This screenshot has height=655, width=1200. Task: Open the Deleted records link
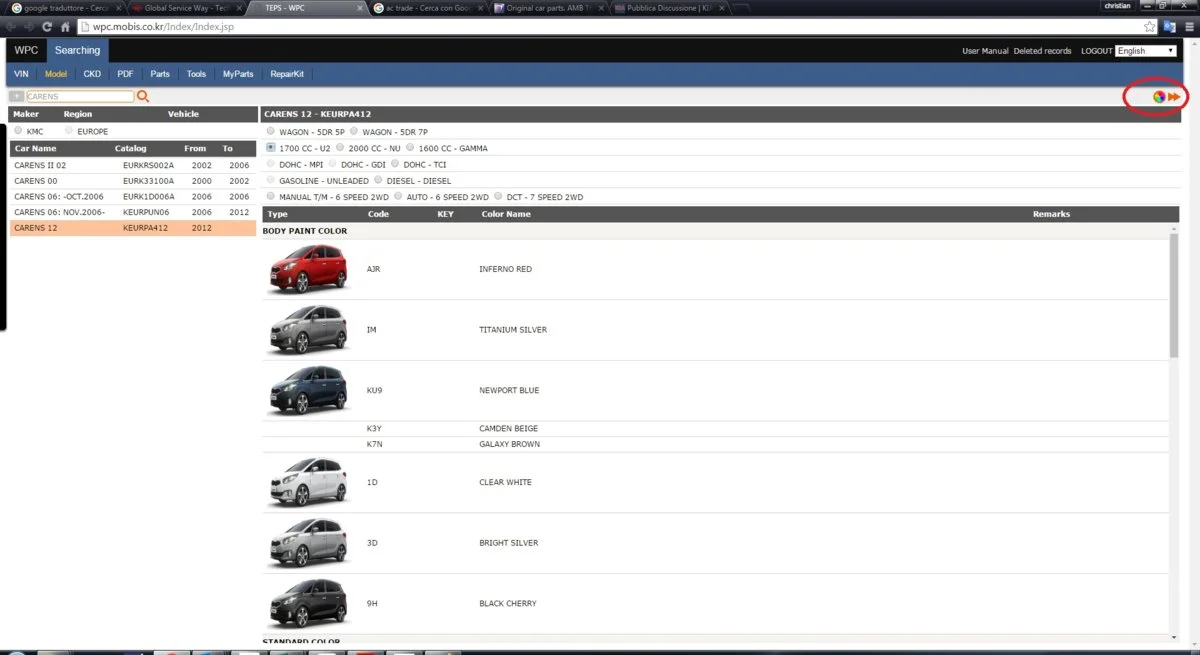(1042, 51)
